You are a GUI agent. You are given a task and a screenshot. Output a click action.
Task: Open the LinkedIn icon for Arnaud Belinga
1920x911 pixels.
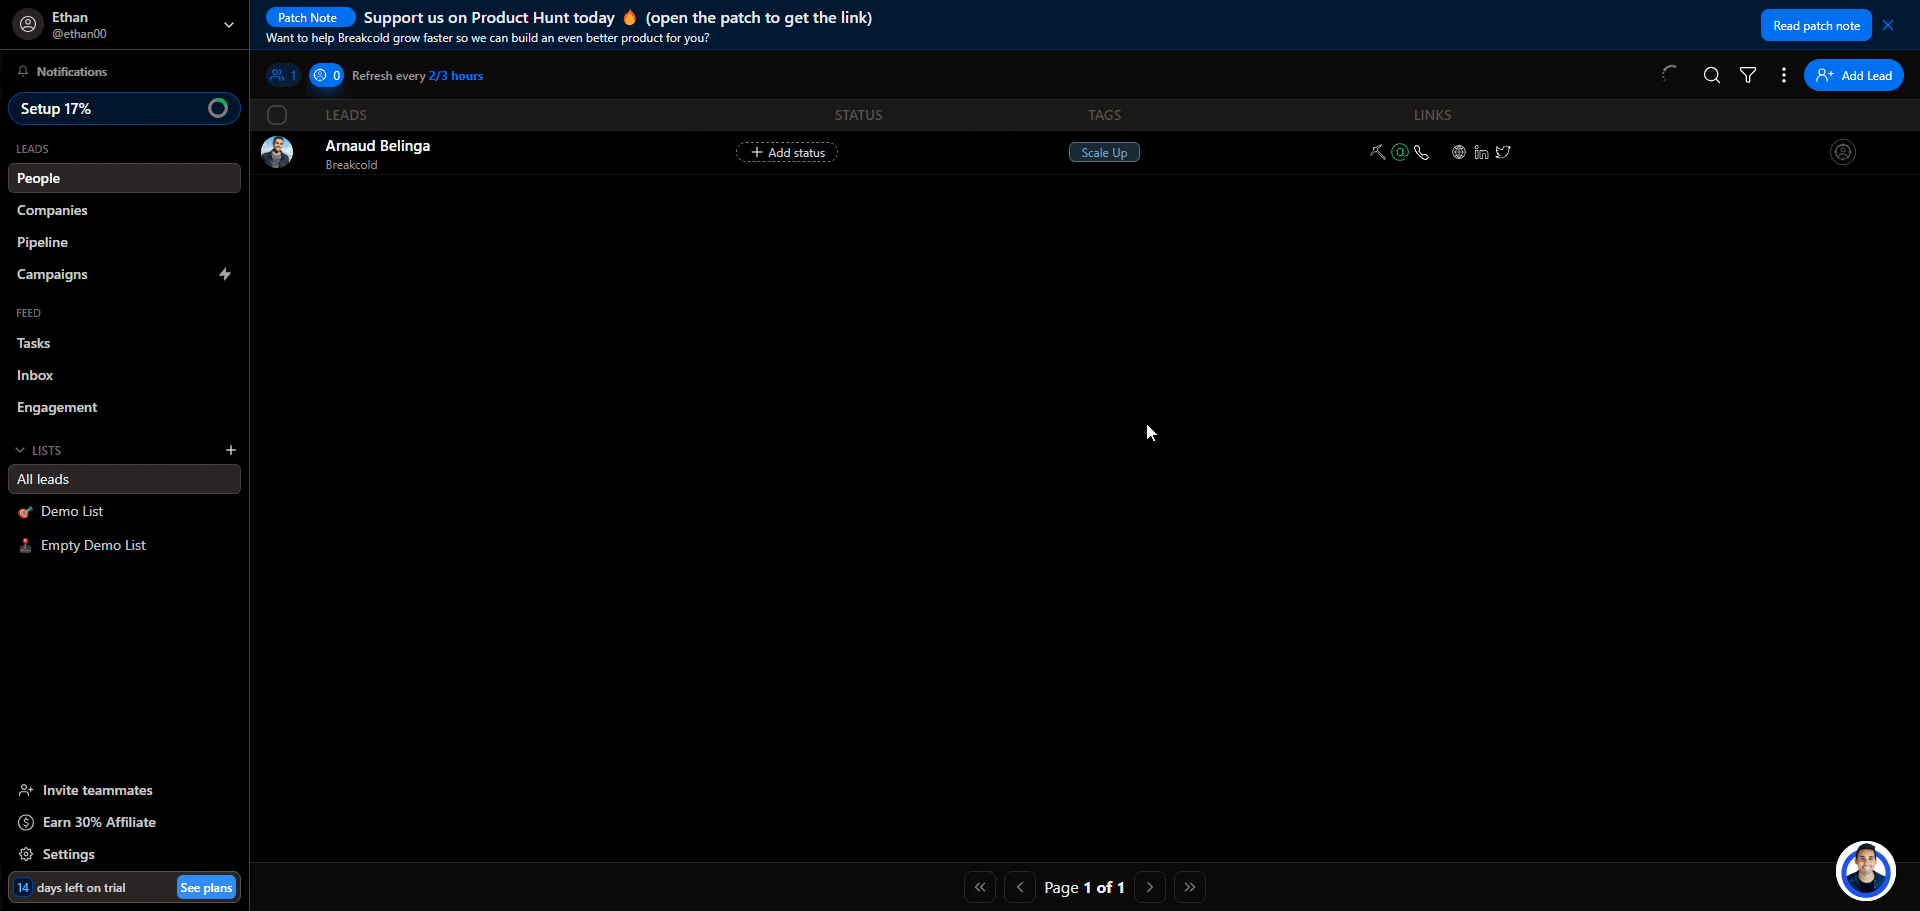[x=1481, y=152]
